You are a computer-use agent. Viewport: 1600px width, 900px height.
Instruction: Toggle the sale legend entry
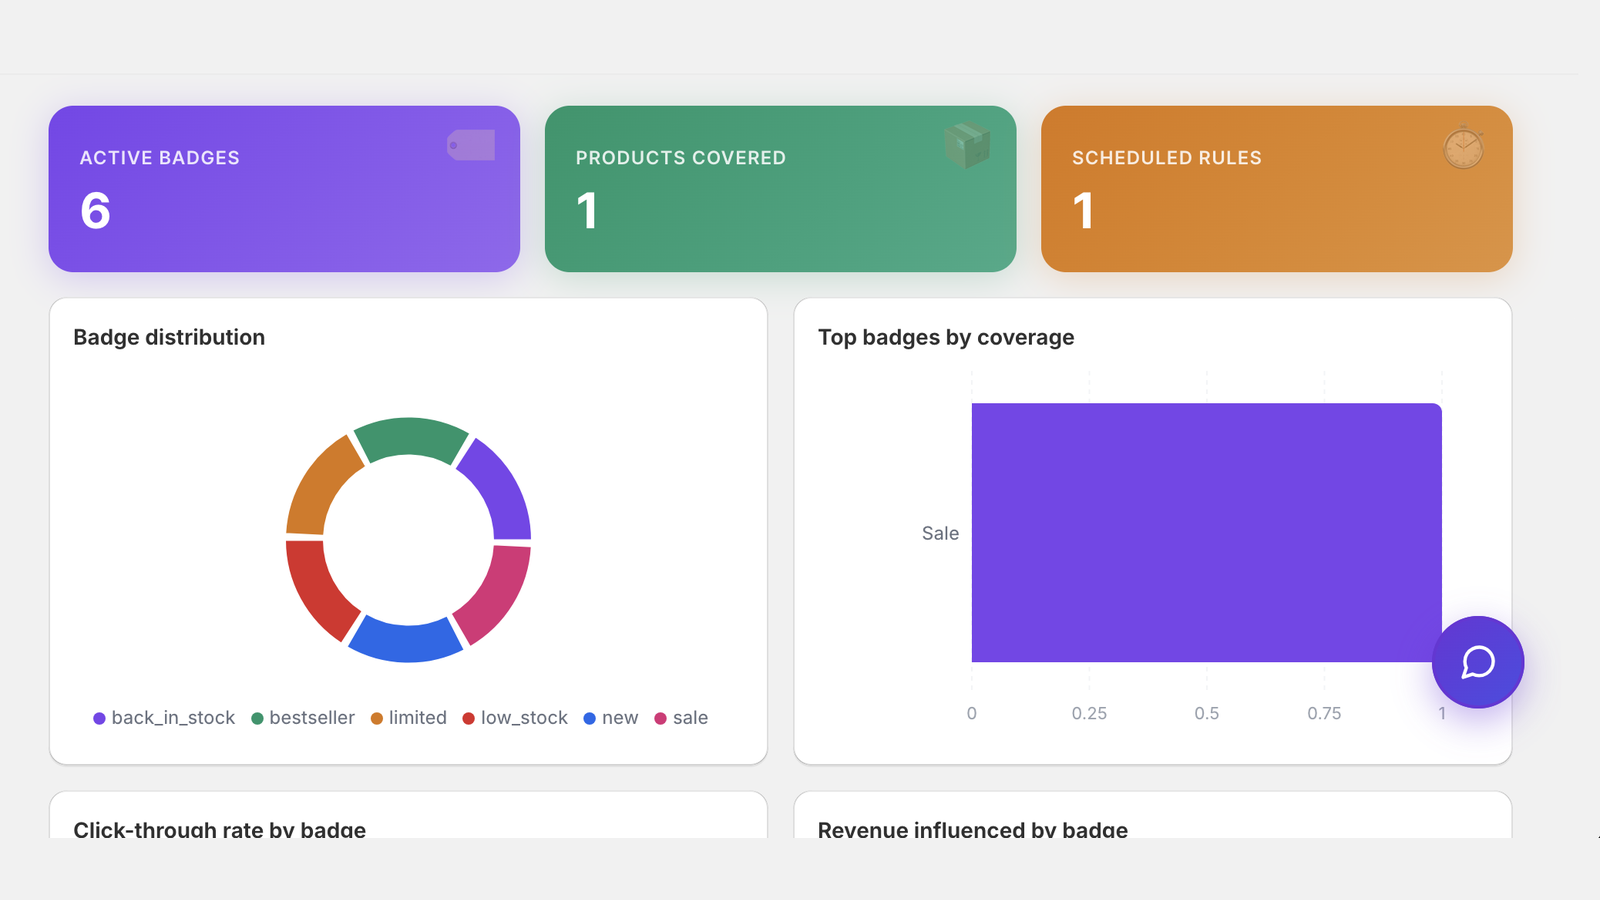pyautogui.click(x=681, y=718)
